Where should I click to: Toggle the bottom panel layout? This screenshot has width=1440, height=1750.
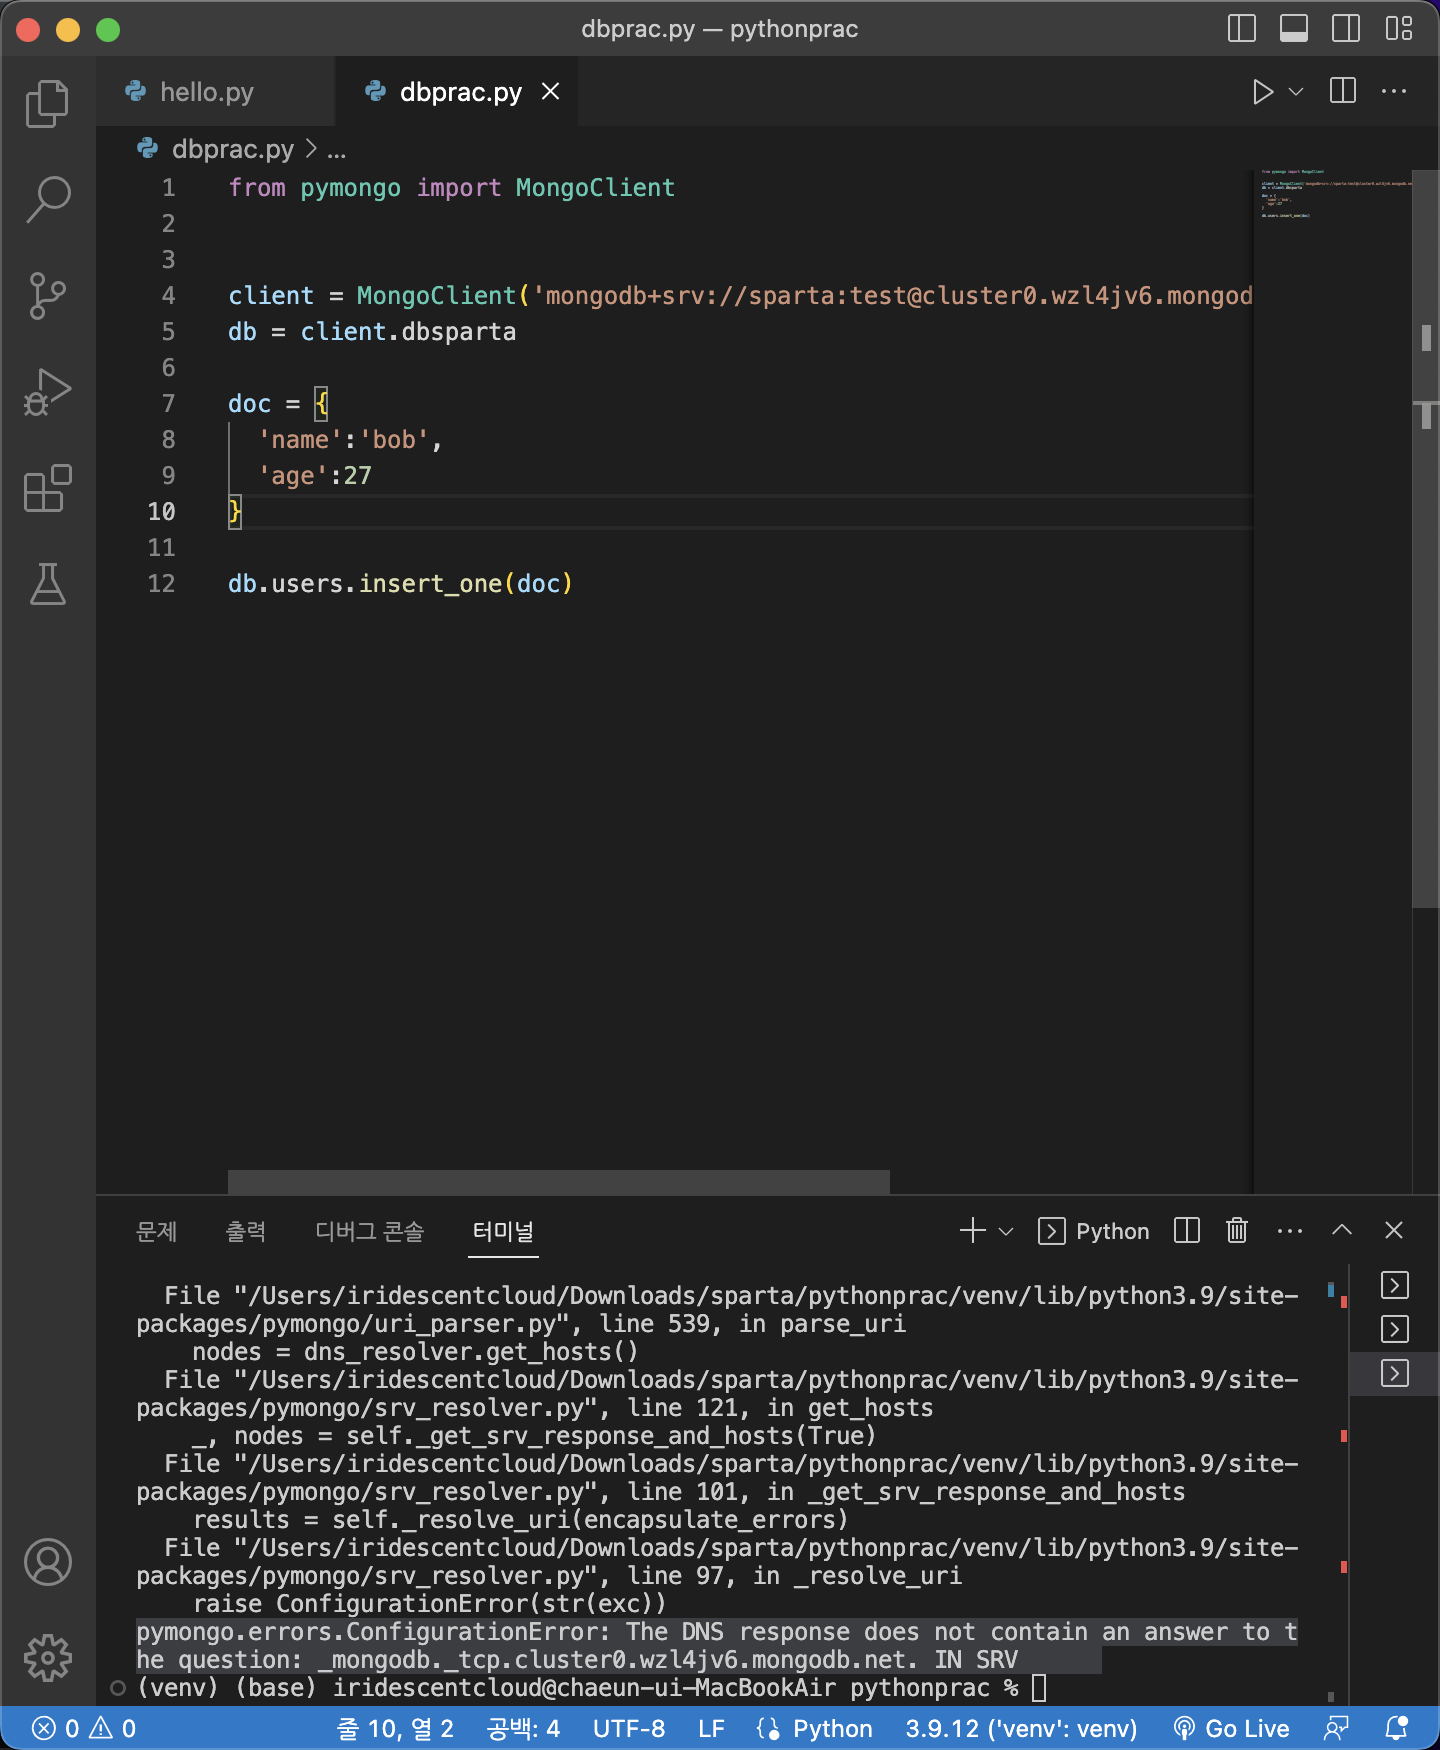(1294, 29)
